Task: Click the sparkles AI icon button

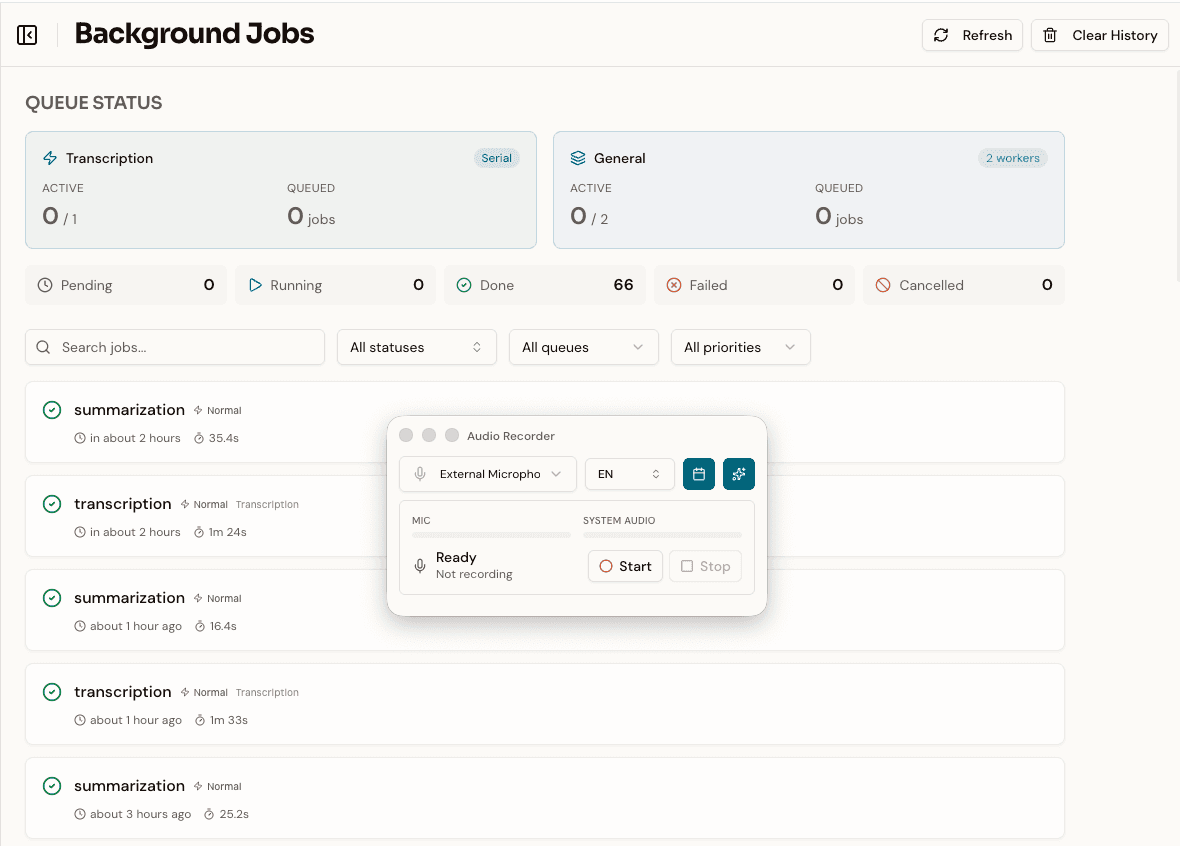Action: pyautogui.click(x=739, y=474)
